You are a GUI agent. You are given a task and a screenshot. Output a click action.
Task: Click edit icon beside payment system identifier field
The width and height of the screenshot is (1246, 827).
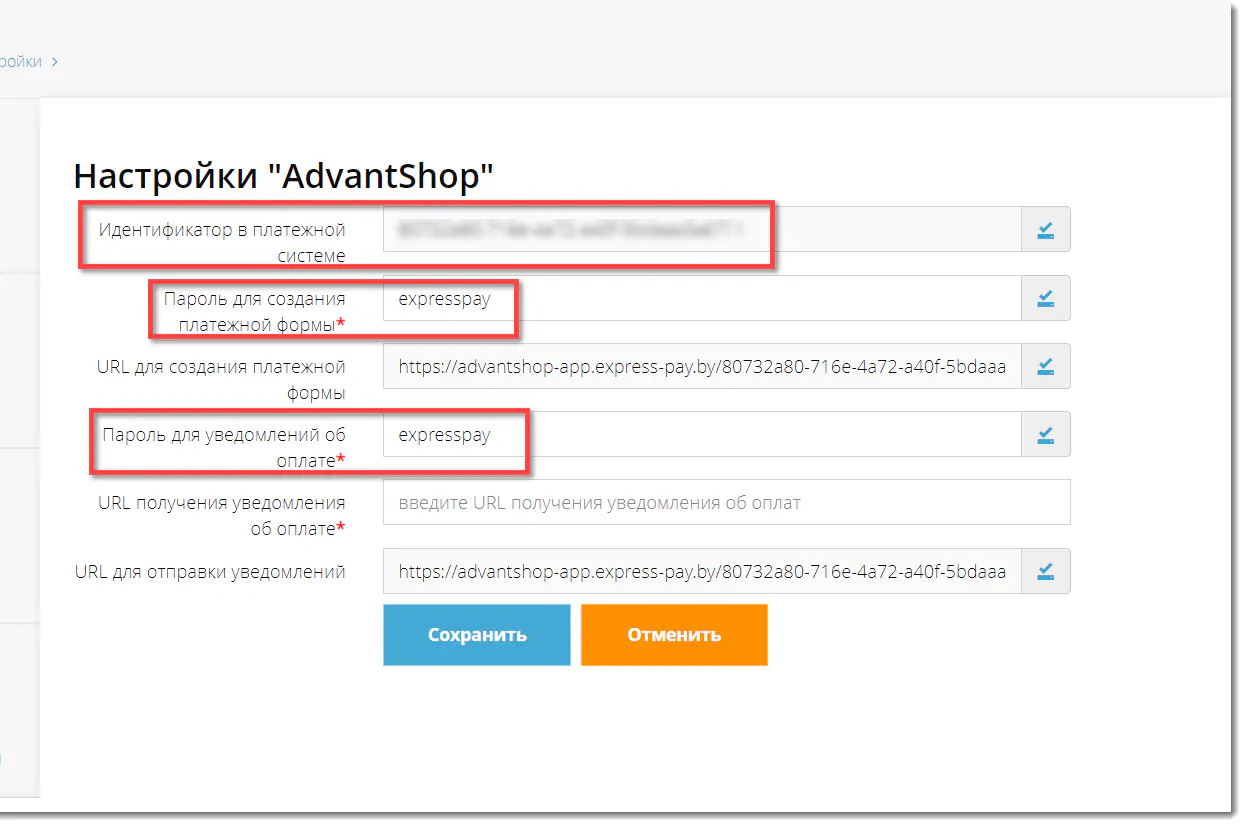(1045, 230)
